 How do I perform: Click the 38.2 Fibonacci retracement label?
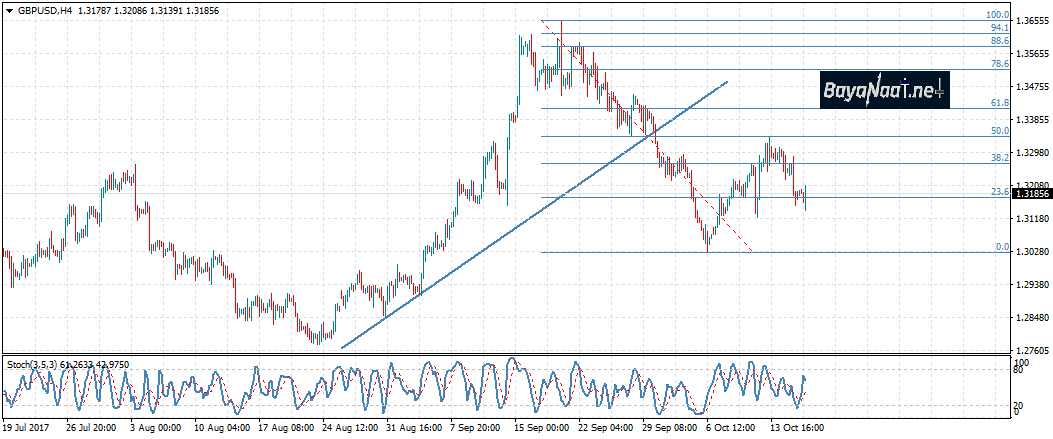tap(998, 158)
